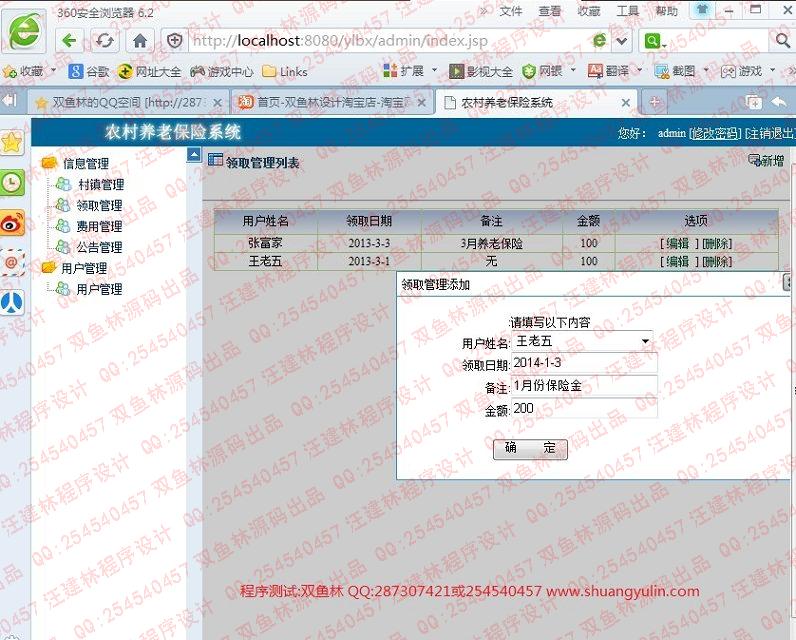The width and height of the screenshot is (796, 640).
Task: Open a new tab with plus button
Action: (x=654, y=103)
